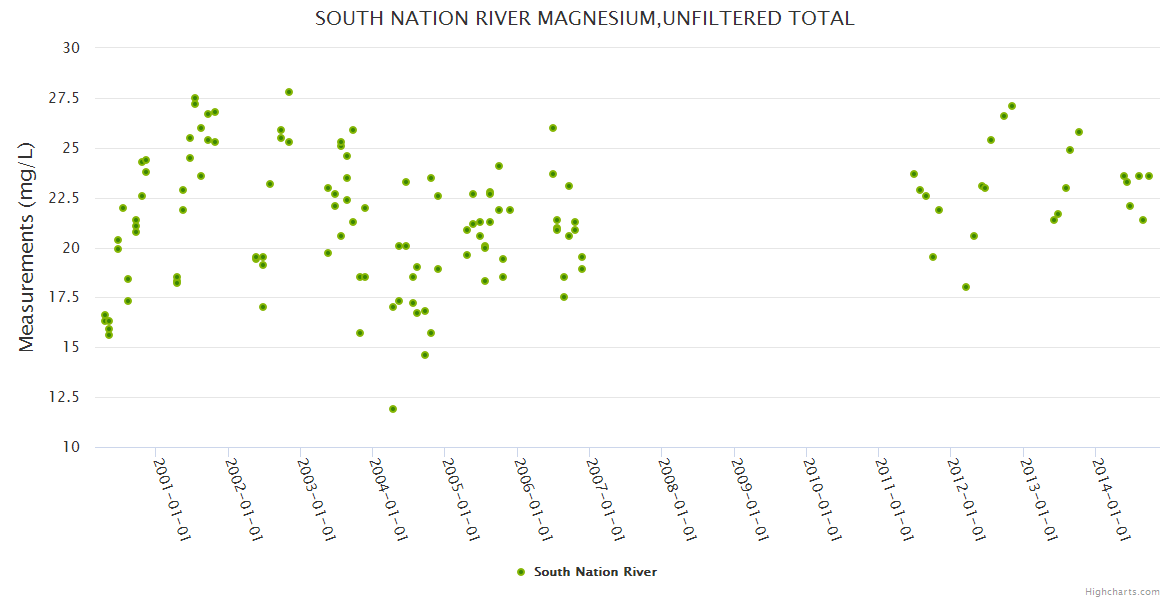
Task: Click the chart title about magnesium
Action: [x=584, y=18]
